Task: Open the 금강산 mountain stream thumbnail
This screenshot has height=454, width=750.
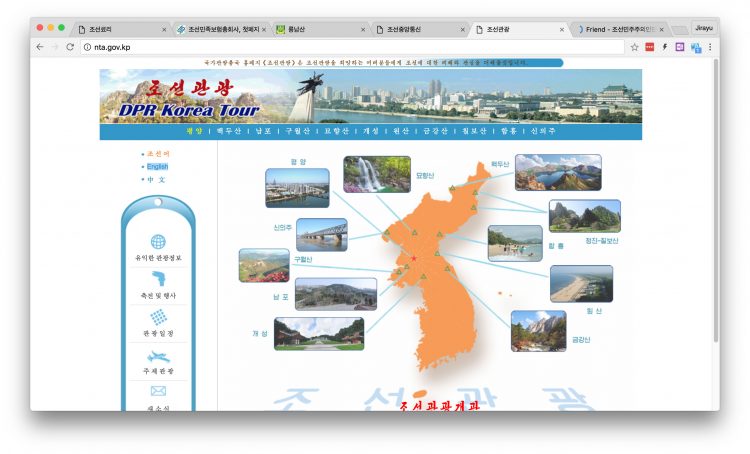Action: click(x=539, y=331)
